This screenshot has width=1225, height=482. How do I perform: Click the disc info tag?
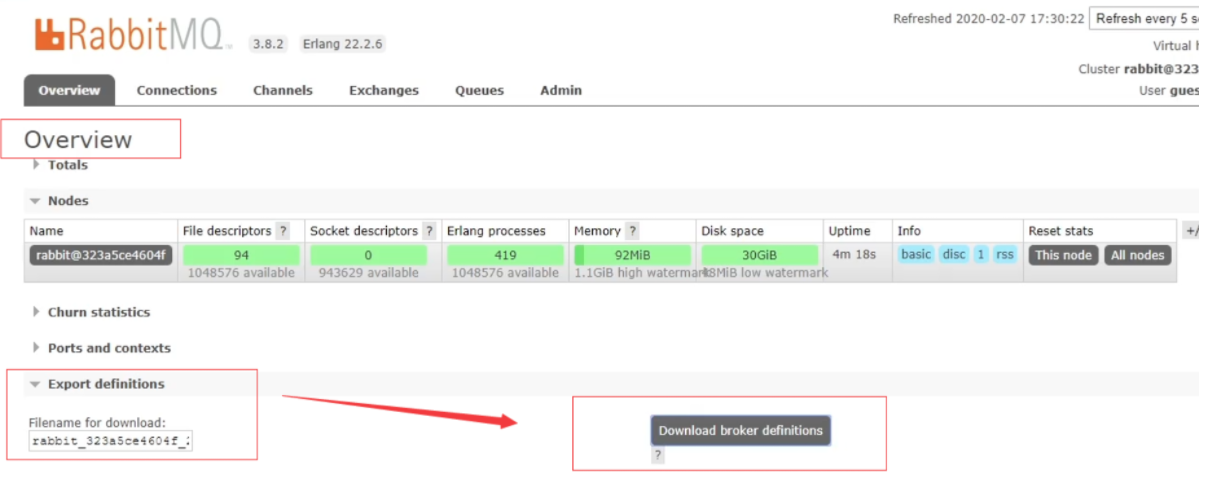point(954,254)
